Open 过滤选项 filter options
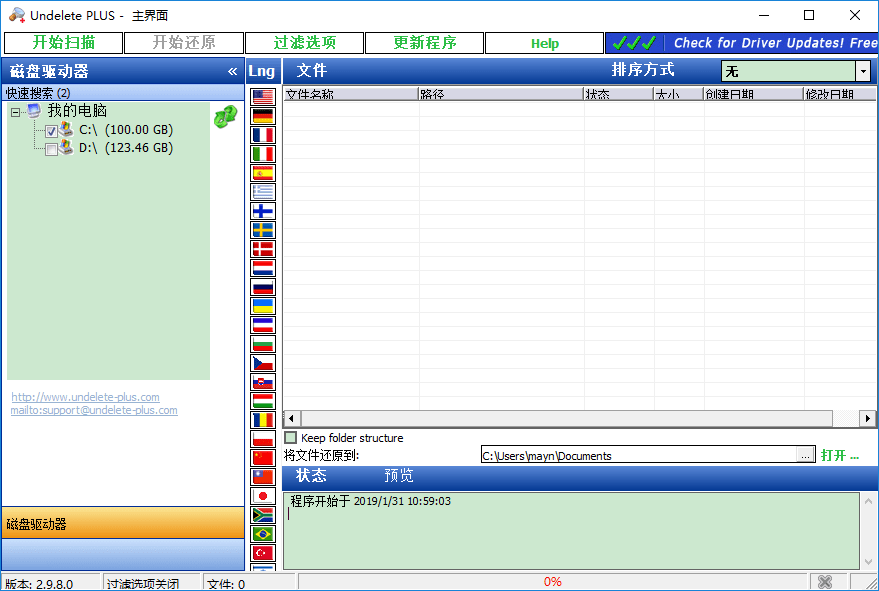Screen dimensions: 879x591 tap(304, 43)
